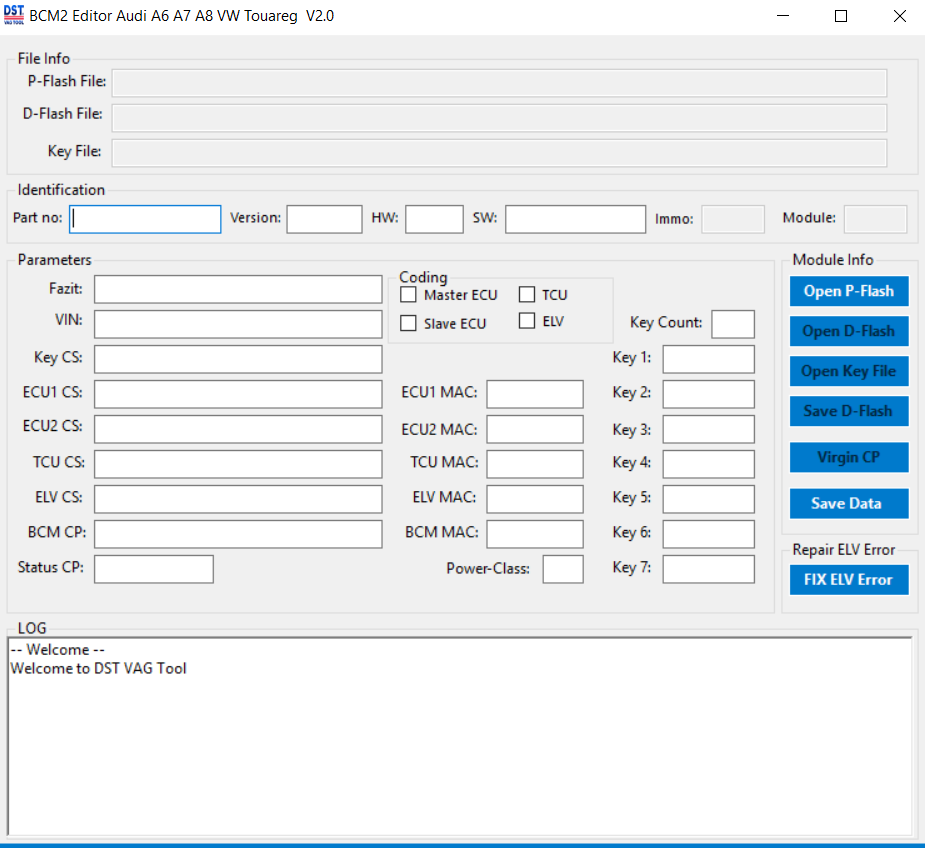Image resolution: width=925 pixels, height=848 pixels.
Task: Close the BCM2 Editor window
Action: pos(900,16)
